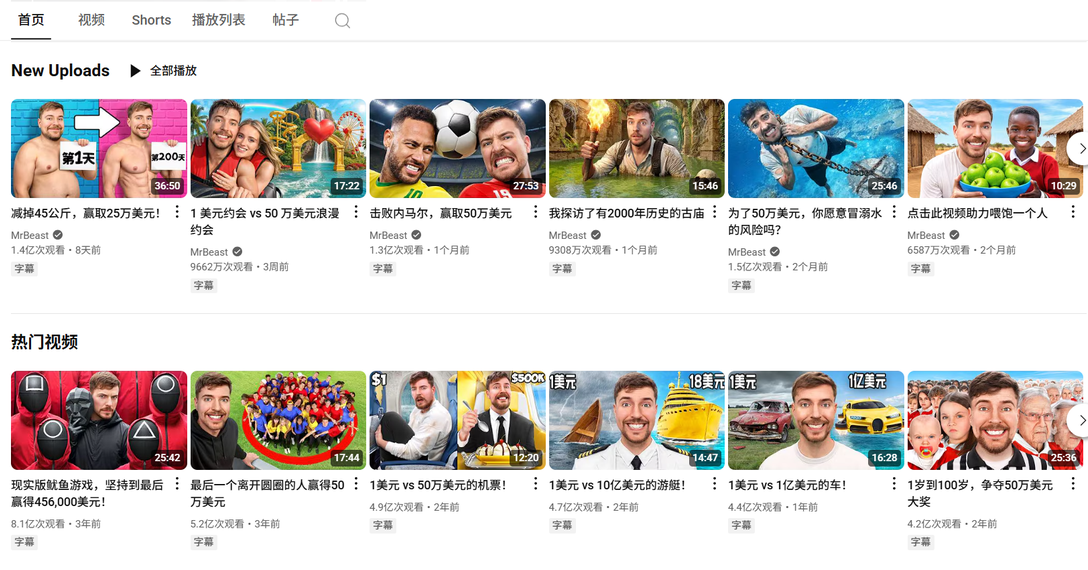Click 字幕 badge under 减掉45公斤 video
Viewport: 1088px width, 570px height.
click(x=24, y=269)
